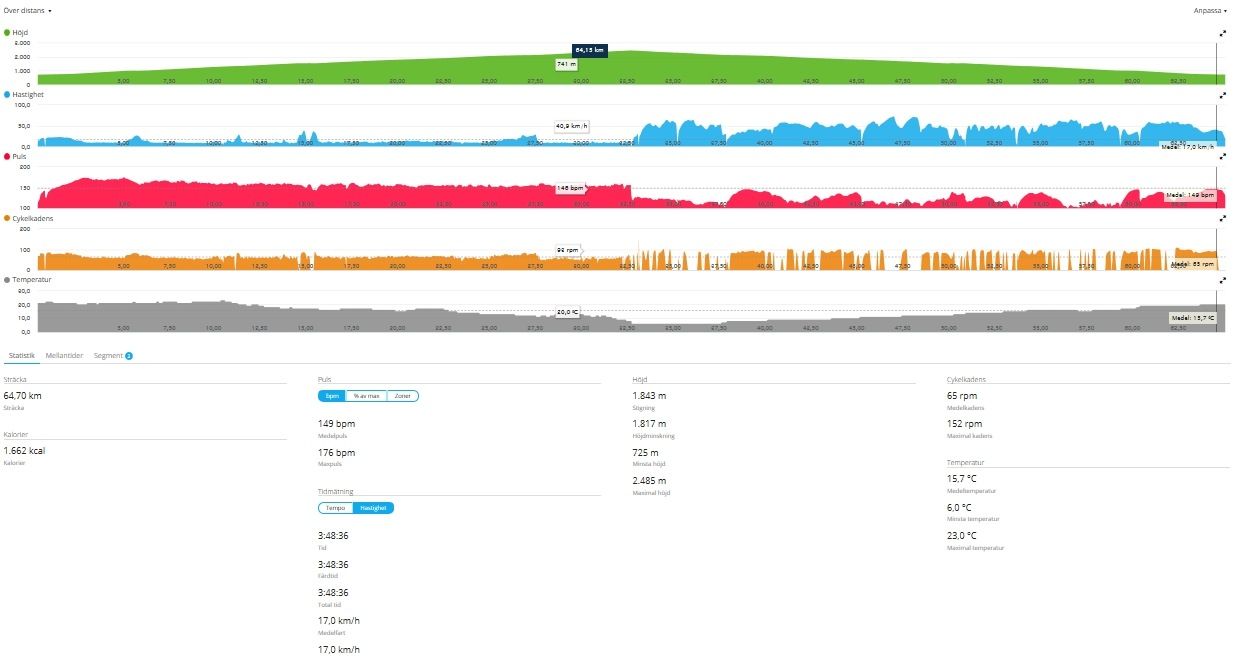Click the orange Cykelkadens legend dot
This screenshot has height=657, width=1241.
pyautogui.click(x=7, y=218)
